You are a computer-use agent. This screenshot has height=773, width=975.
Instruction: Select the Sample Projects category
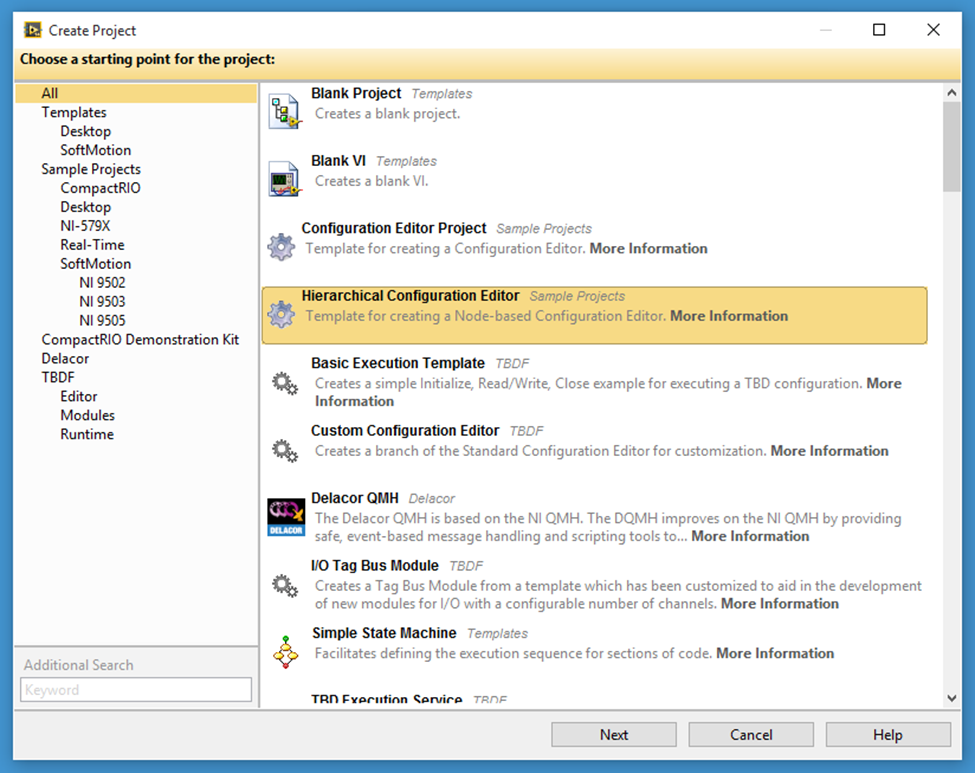tap(91, 169)
